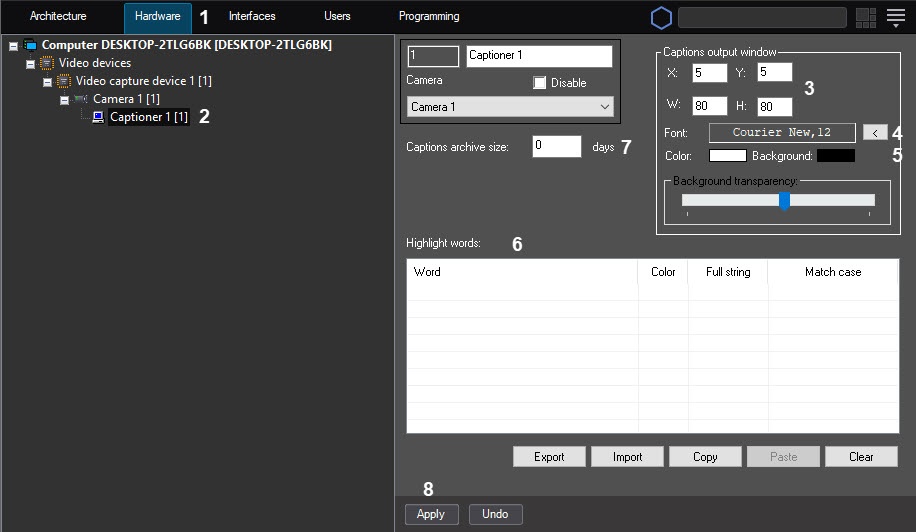Image resolution: width=916 pixels, height=532 pixels.
Task: Toggle the Disable checkbox
Action: [x=541, y=83]
